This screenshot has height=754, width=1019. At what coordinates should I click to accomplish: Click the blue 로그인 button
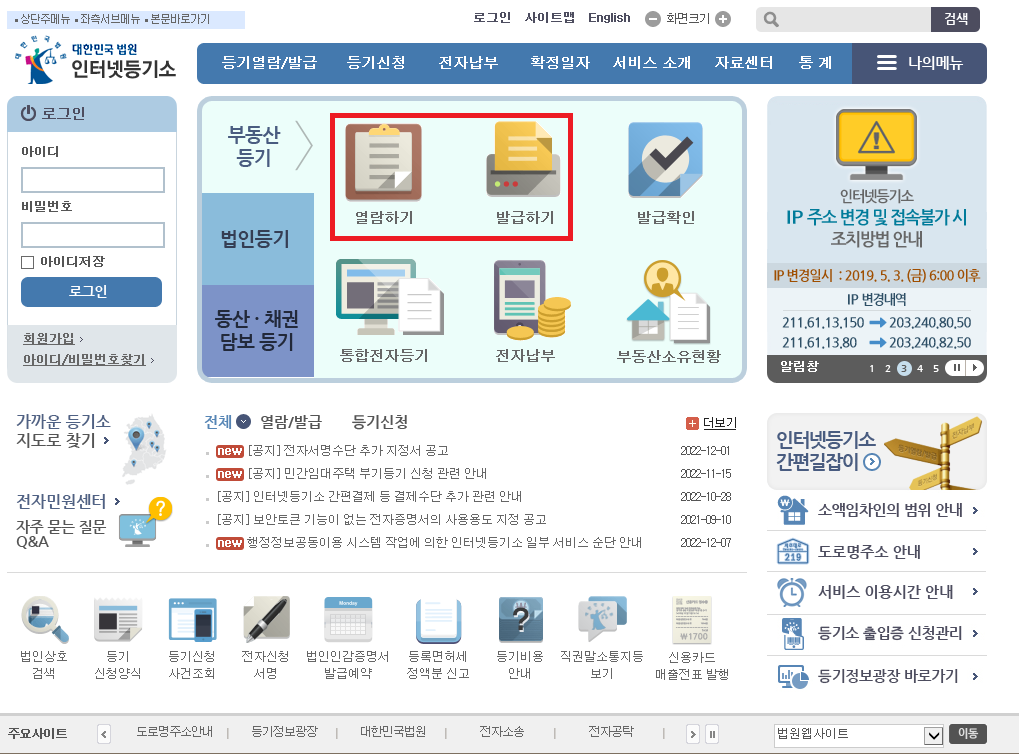91,292
